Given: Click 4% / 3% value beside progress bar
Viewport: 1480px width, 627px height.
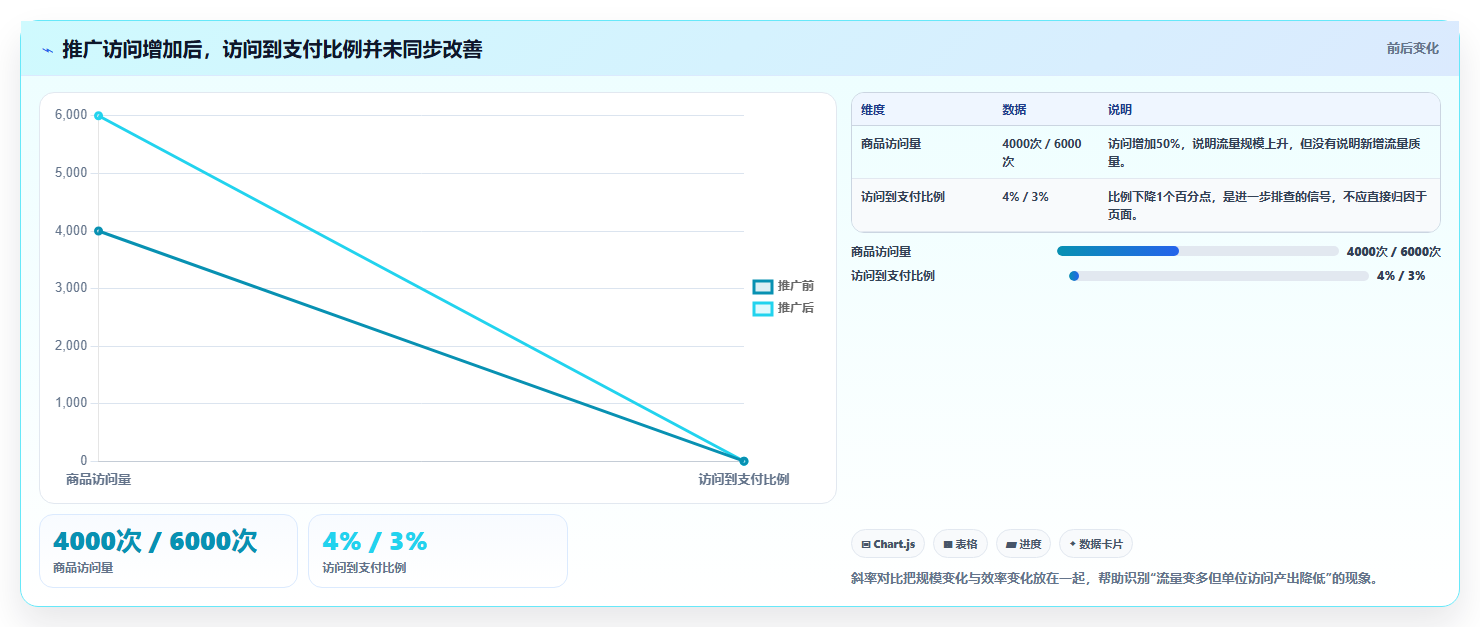Looking at the screenshot, I should tap(1401, 276).
